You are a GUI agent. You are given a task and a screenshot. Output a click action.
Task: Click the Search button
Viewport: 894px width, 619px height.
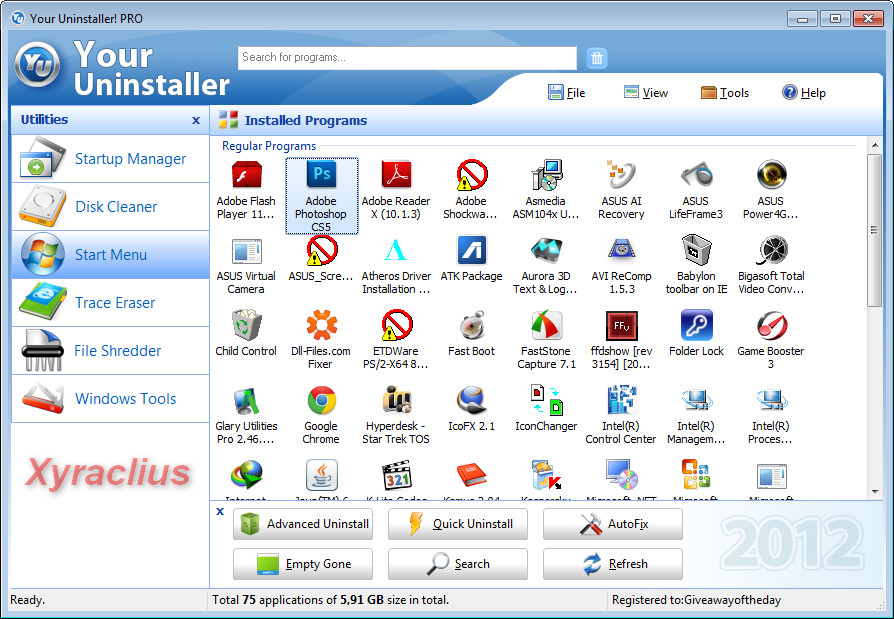point(458,564)
